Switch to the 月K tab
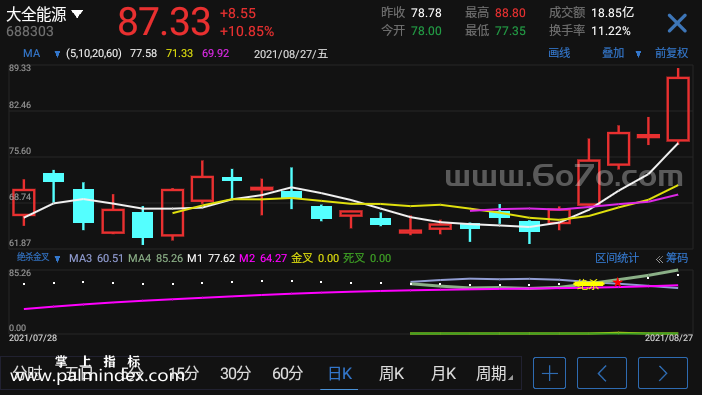The height and width of the screenshot is (395, 702). coord(443,373)
